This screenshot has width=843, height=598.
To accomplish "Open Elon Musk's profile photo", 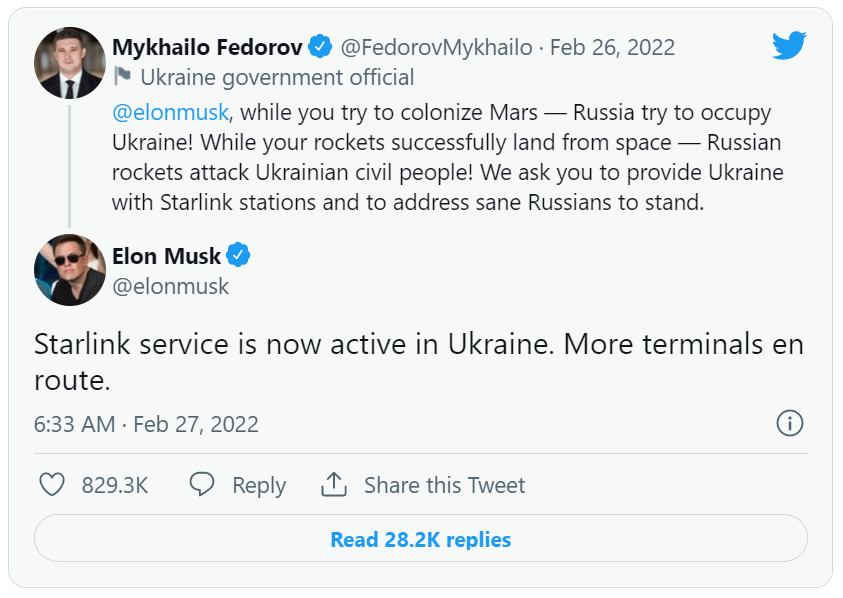I will point(70,270).
